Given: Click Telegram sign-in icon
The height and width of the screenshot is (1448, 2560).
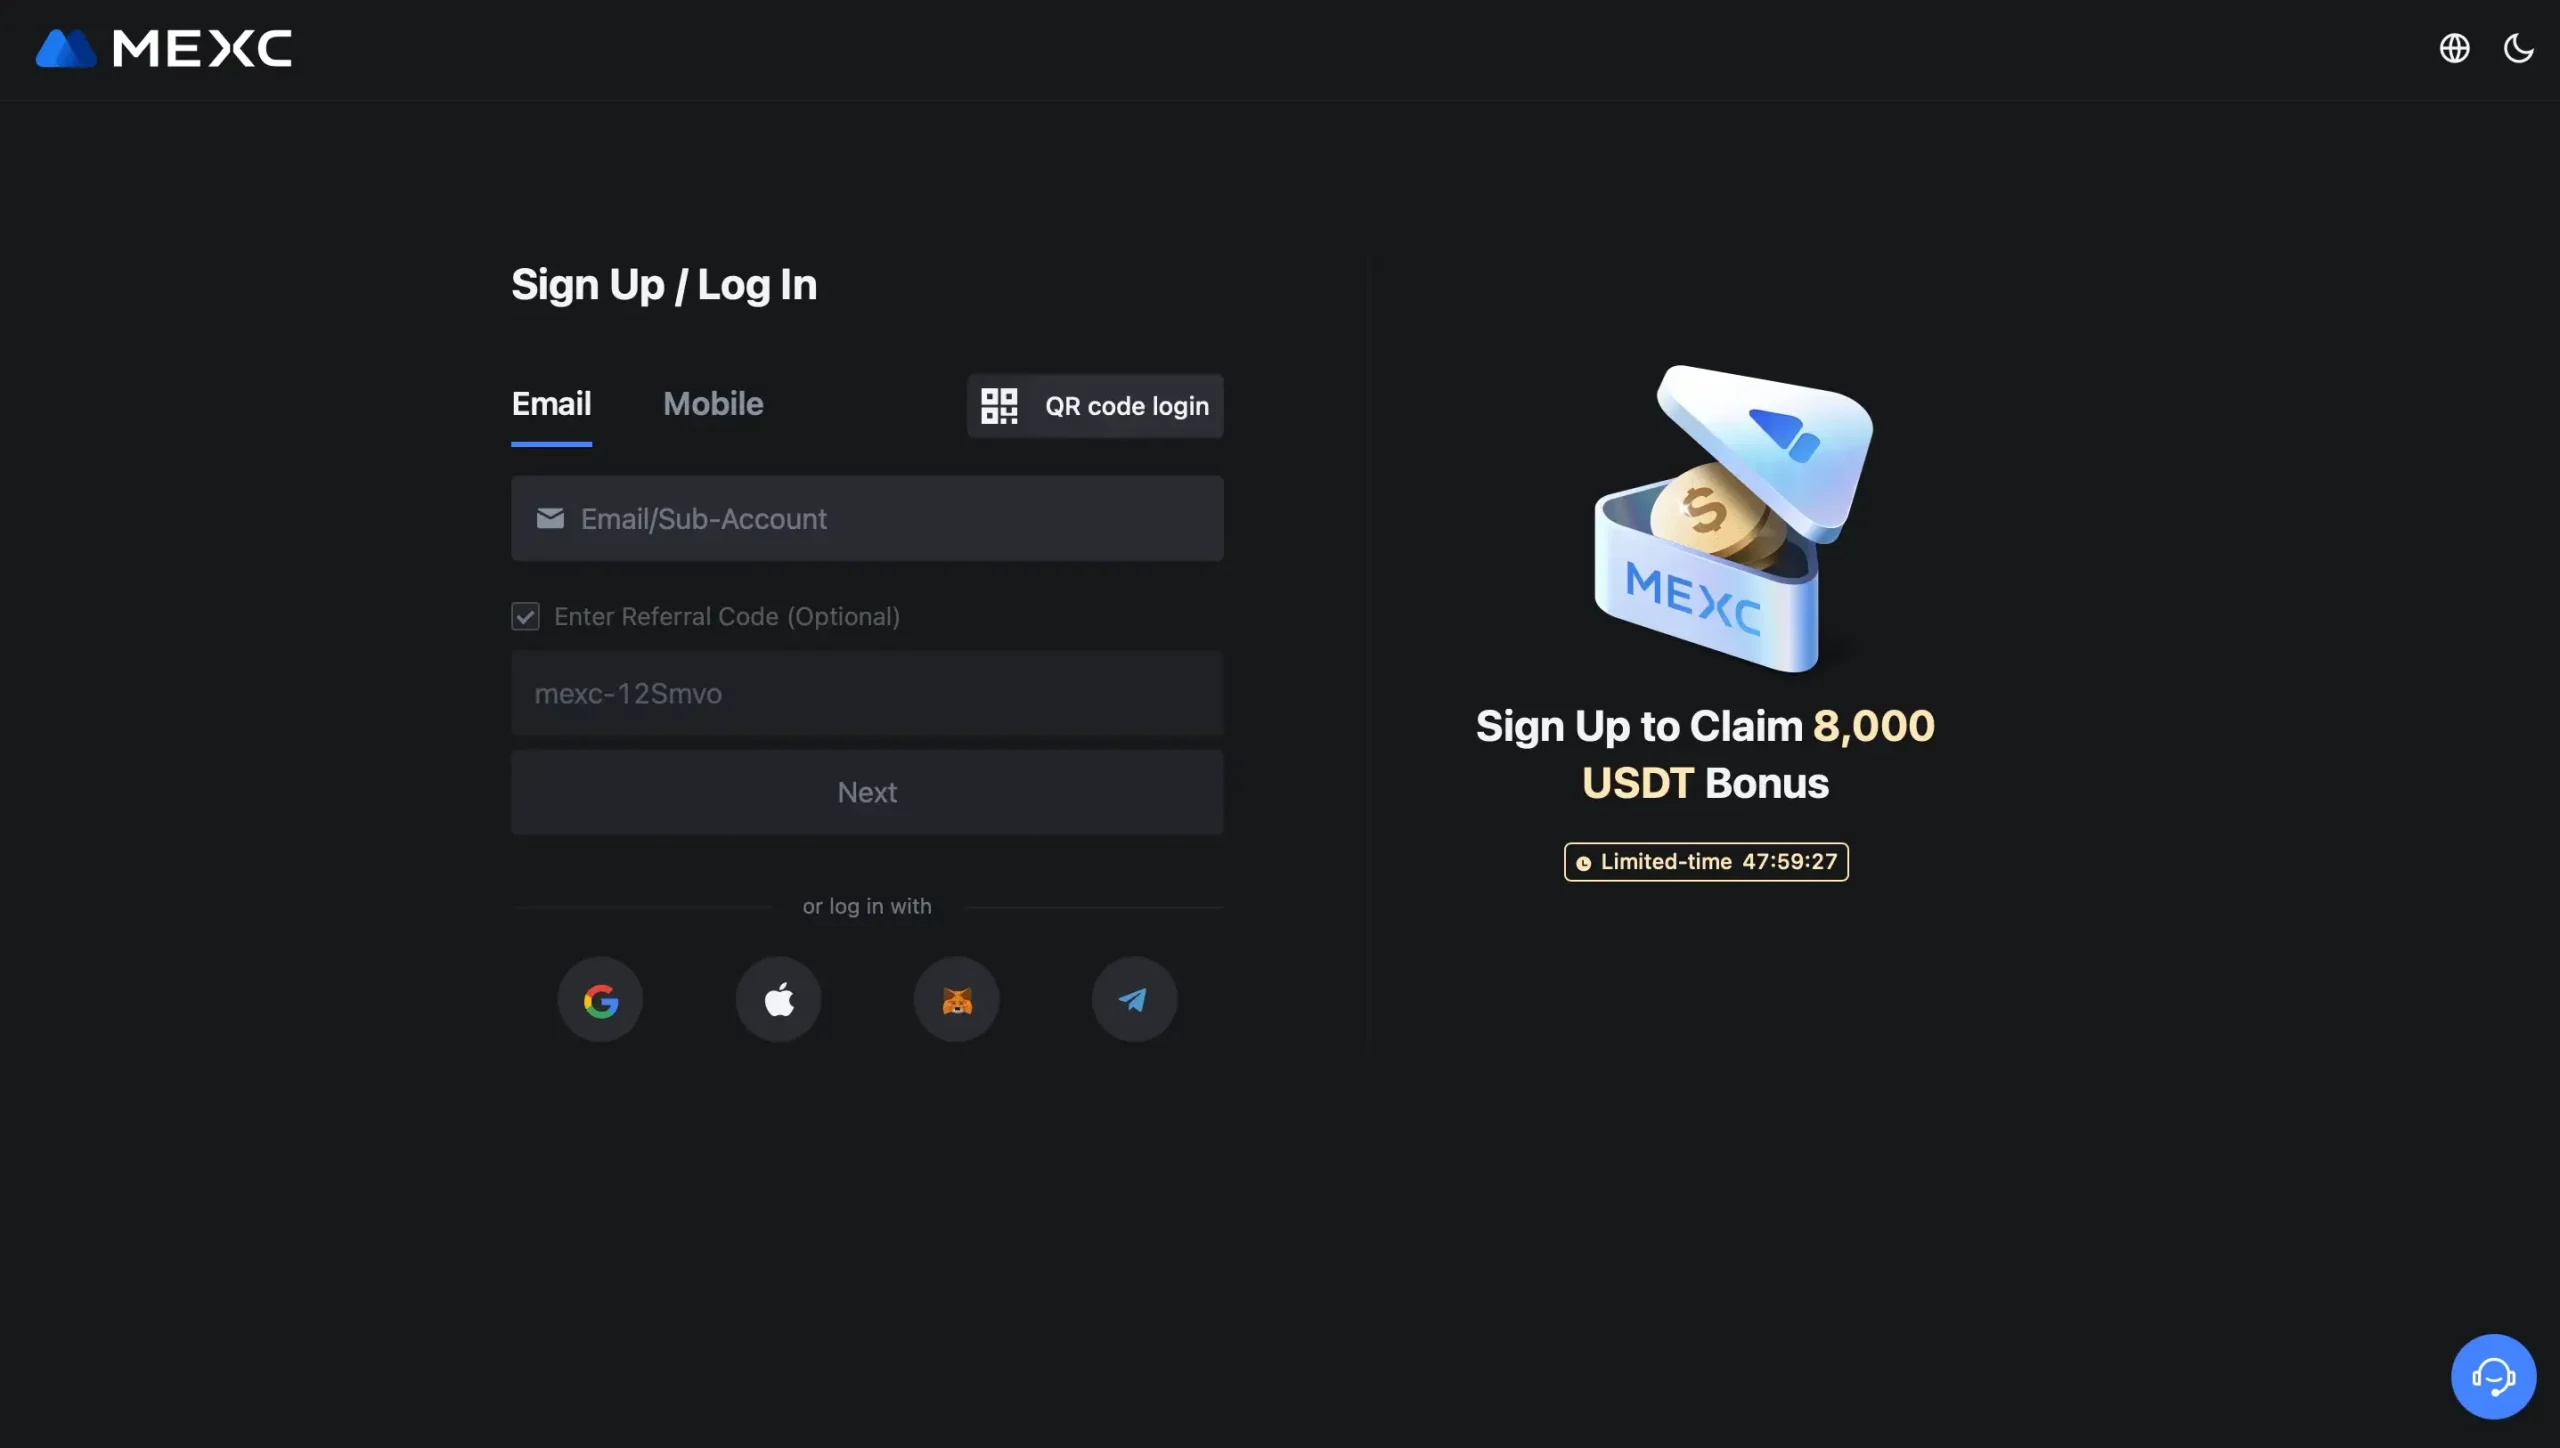Looking at the screenshot, I should coord(1132,998).
